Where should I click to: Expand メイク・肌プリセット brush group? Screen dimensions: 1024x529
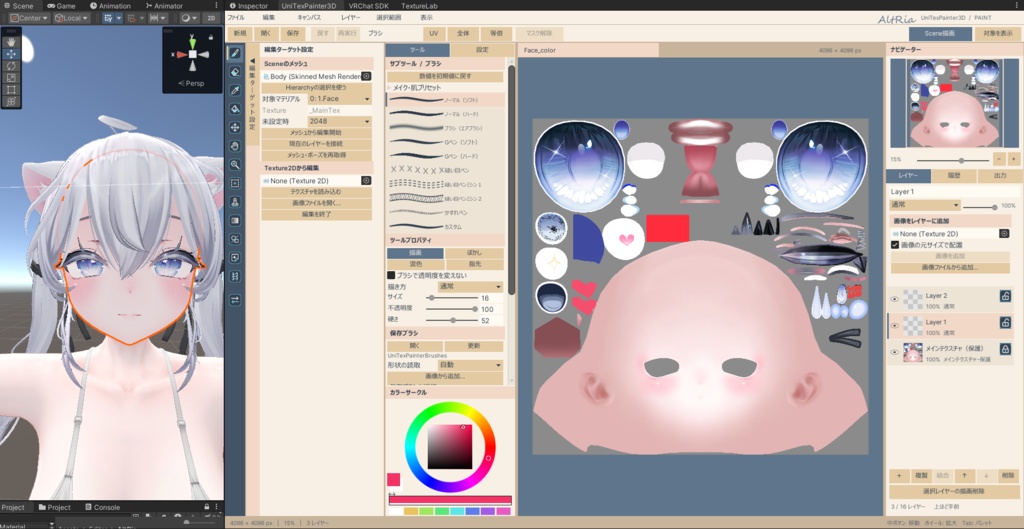point(389,88)
